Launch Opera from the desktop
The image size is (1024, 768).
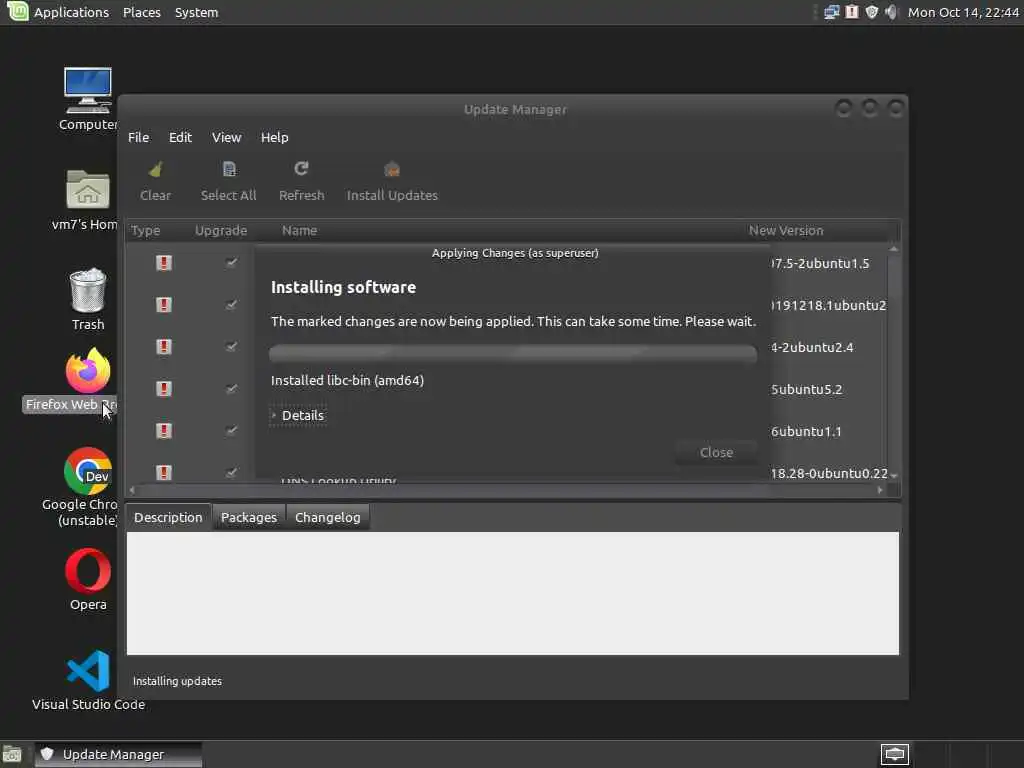pos(88,571)
